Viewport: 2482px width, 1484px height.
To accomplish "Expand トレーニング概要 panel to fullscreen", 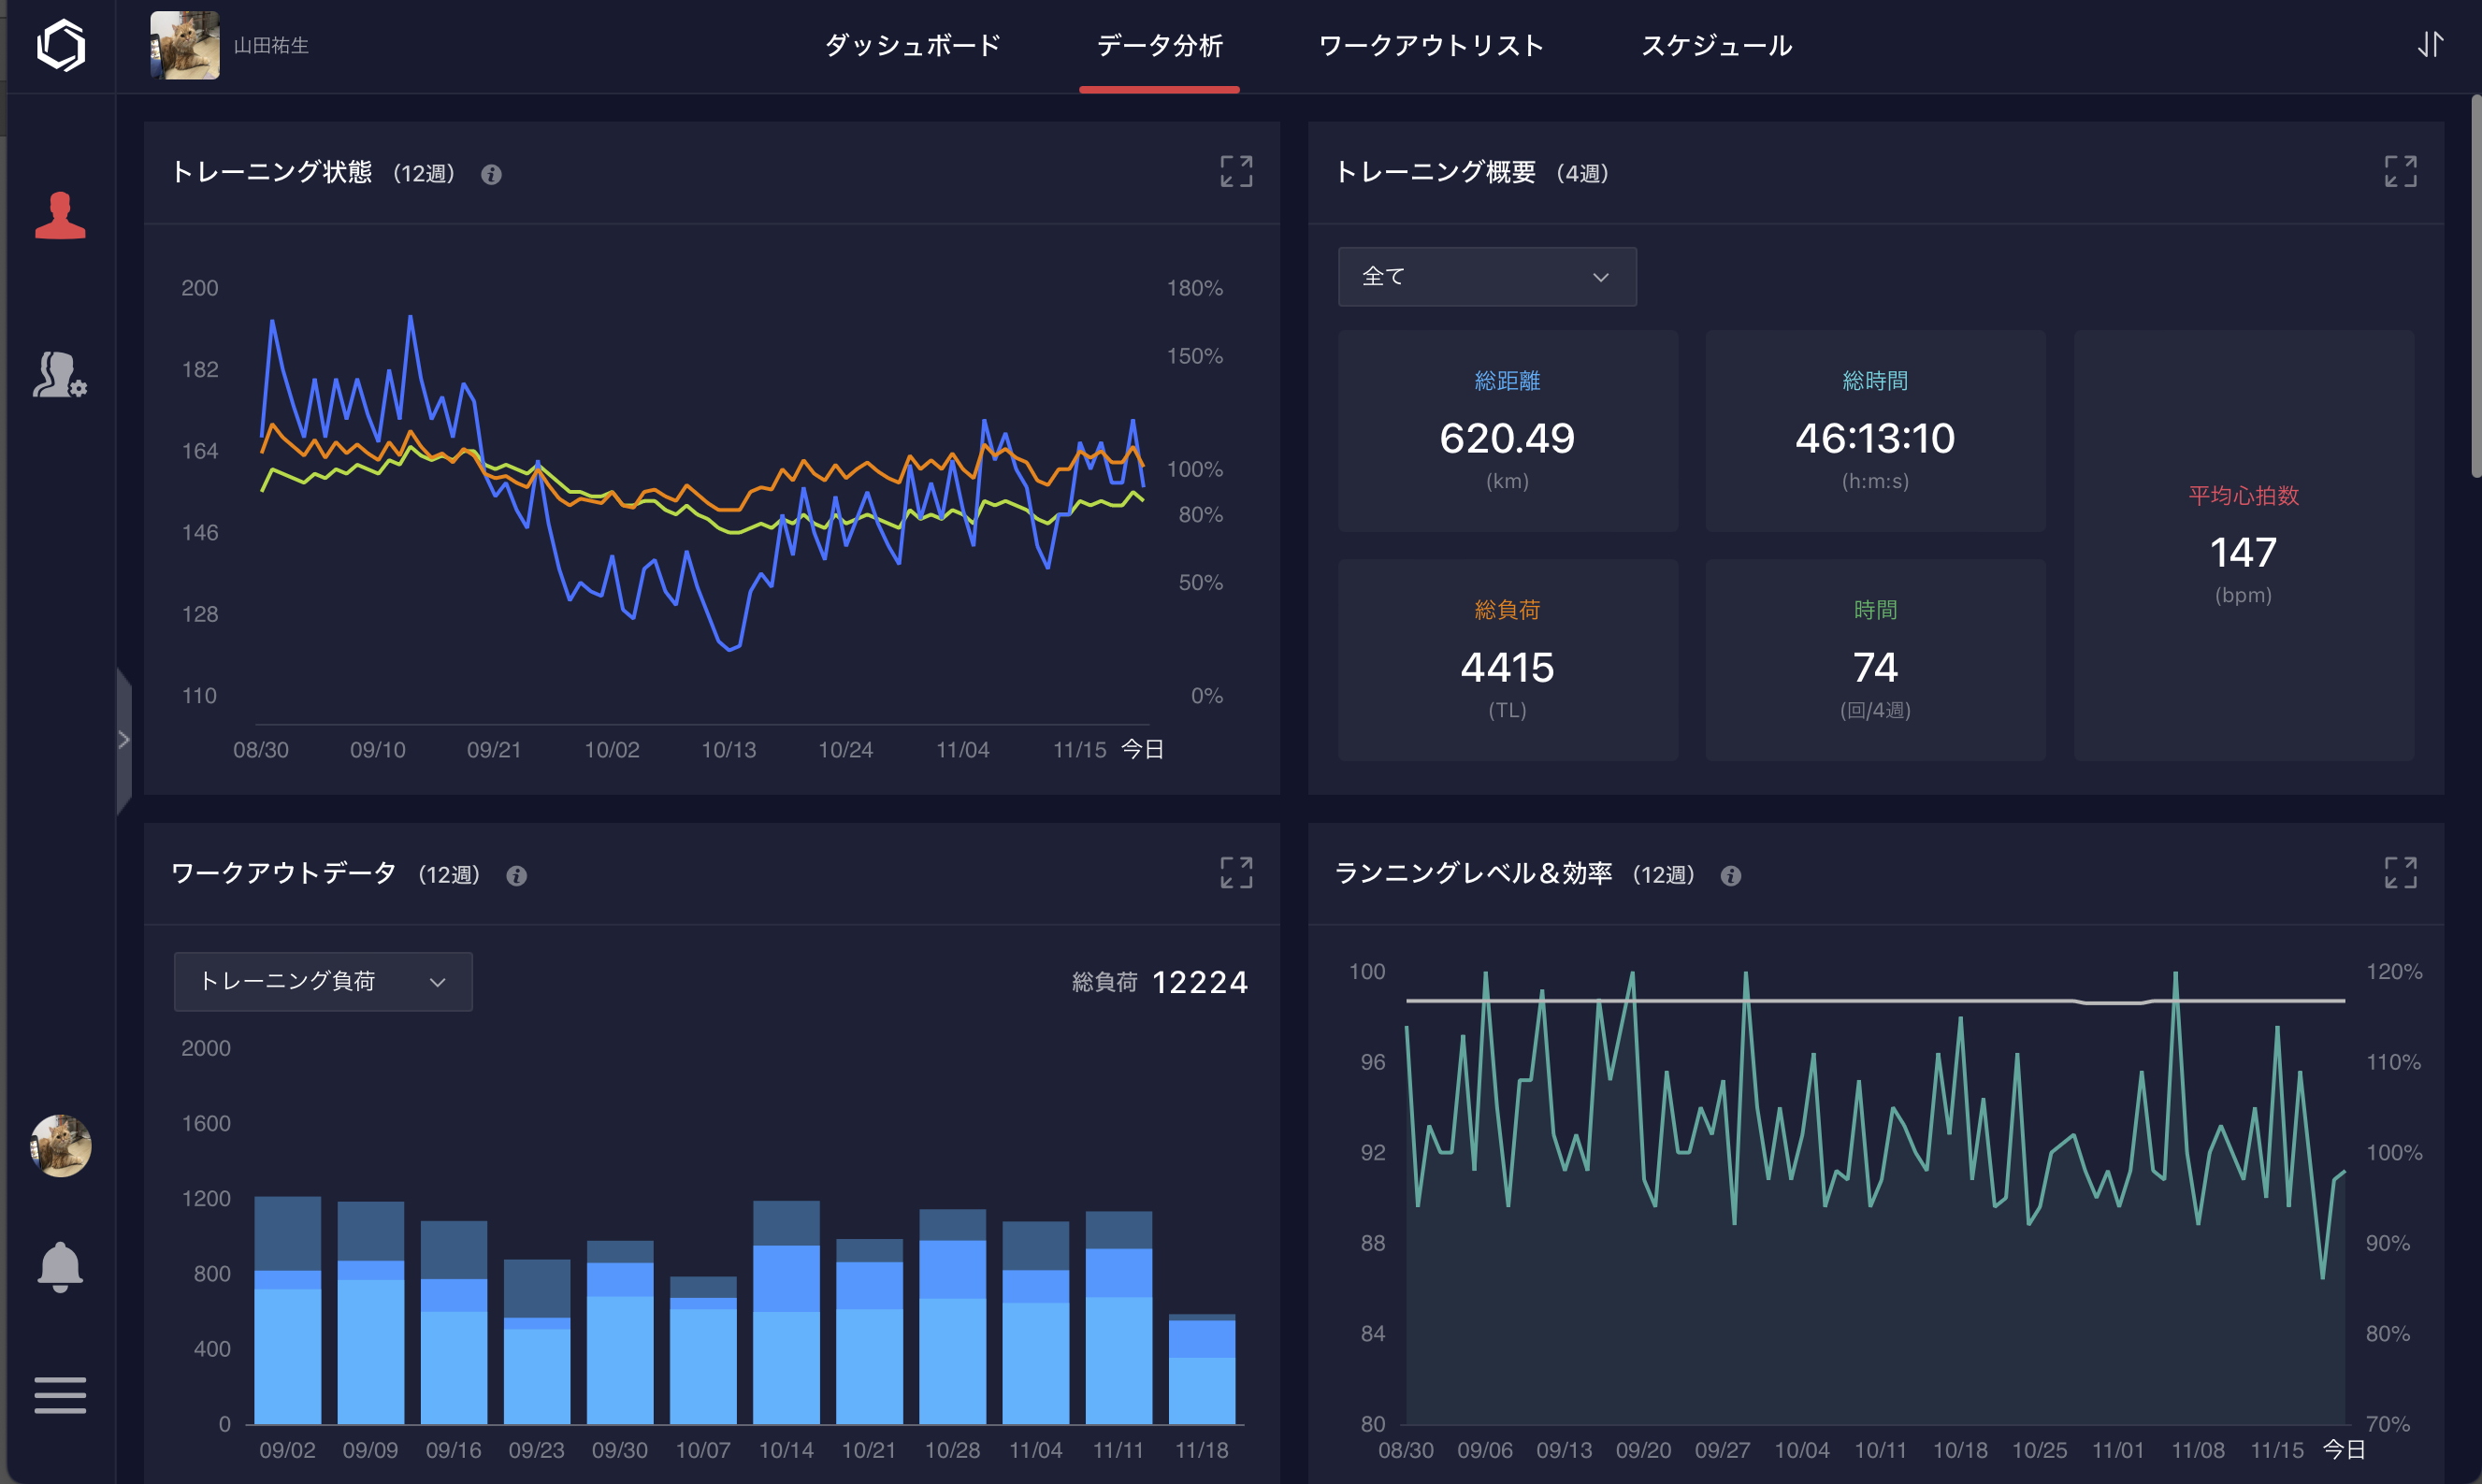I will pos(2400,171).
